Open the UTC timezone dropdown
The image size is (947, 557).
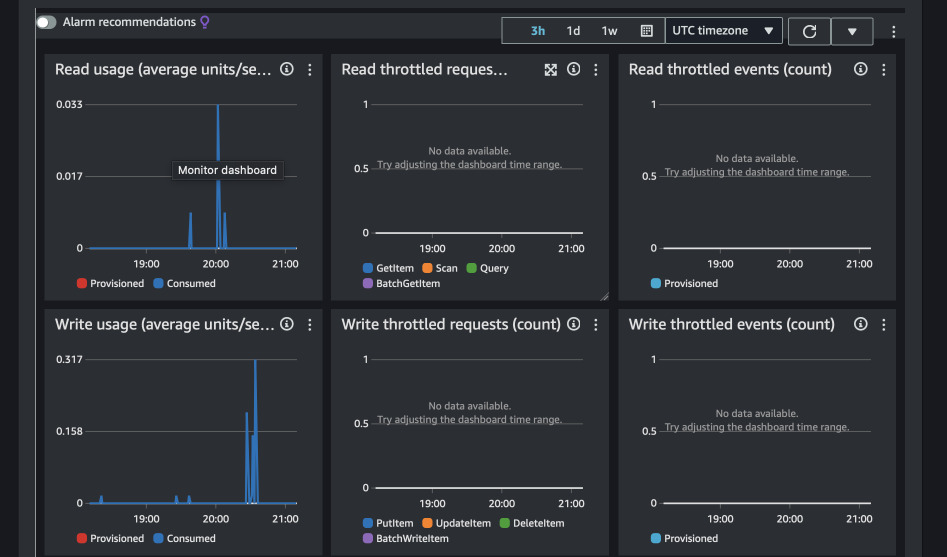pos(724,31)
